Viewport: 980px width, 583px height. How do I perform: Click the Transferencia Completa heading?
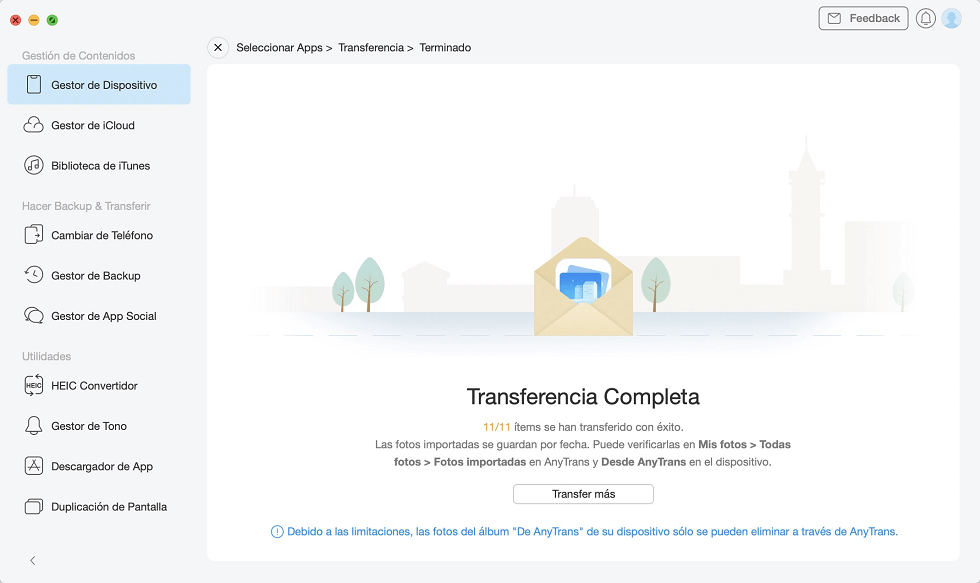583,397
